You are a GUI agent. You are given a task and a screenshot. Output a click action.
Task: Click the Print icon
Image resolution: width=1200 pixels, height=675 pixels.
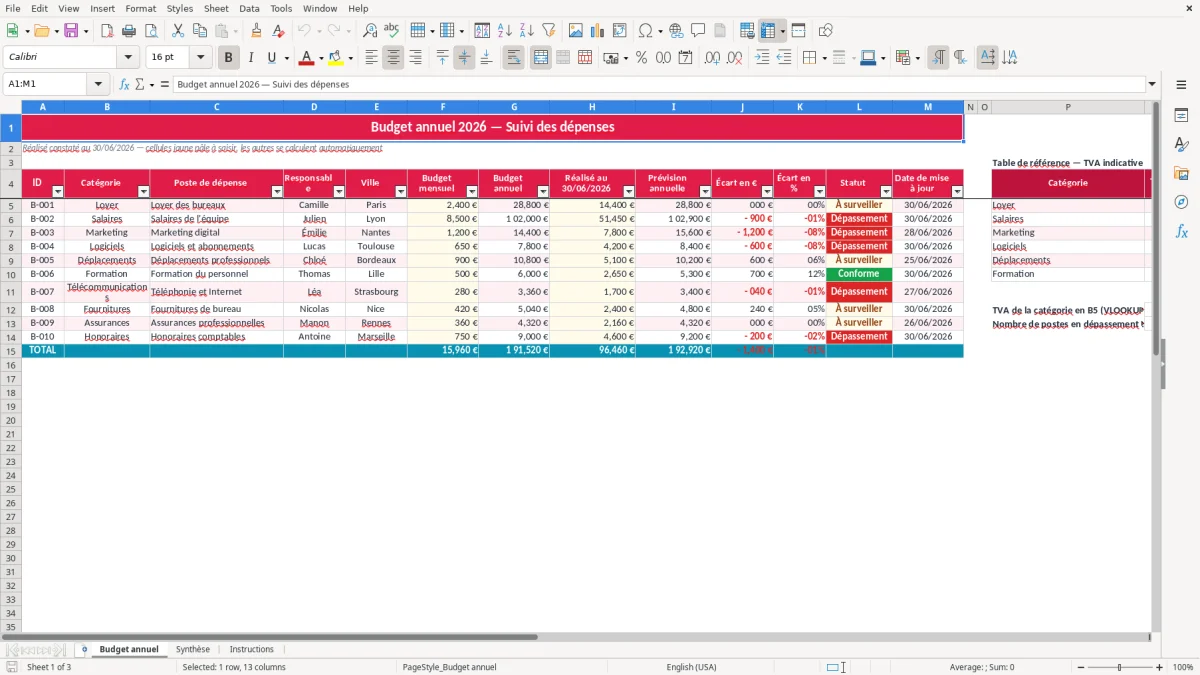click(x=129, y=31)
